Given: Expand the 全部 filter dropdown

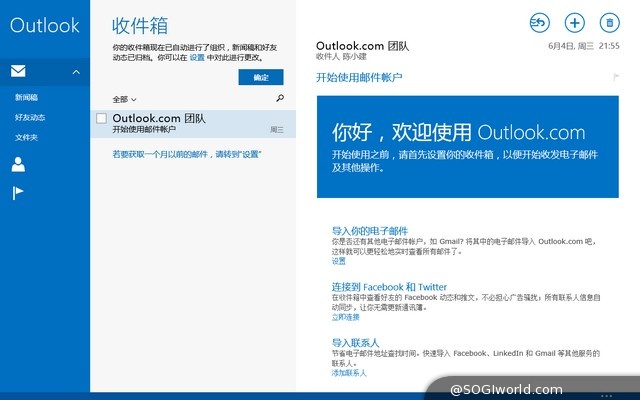Looking at the screenshot, I should [124, 99].
